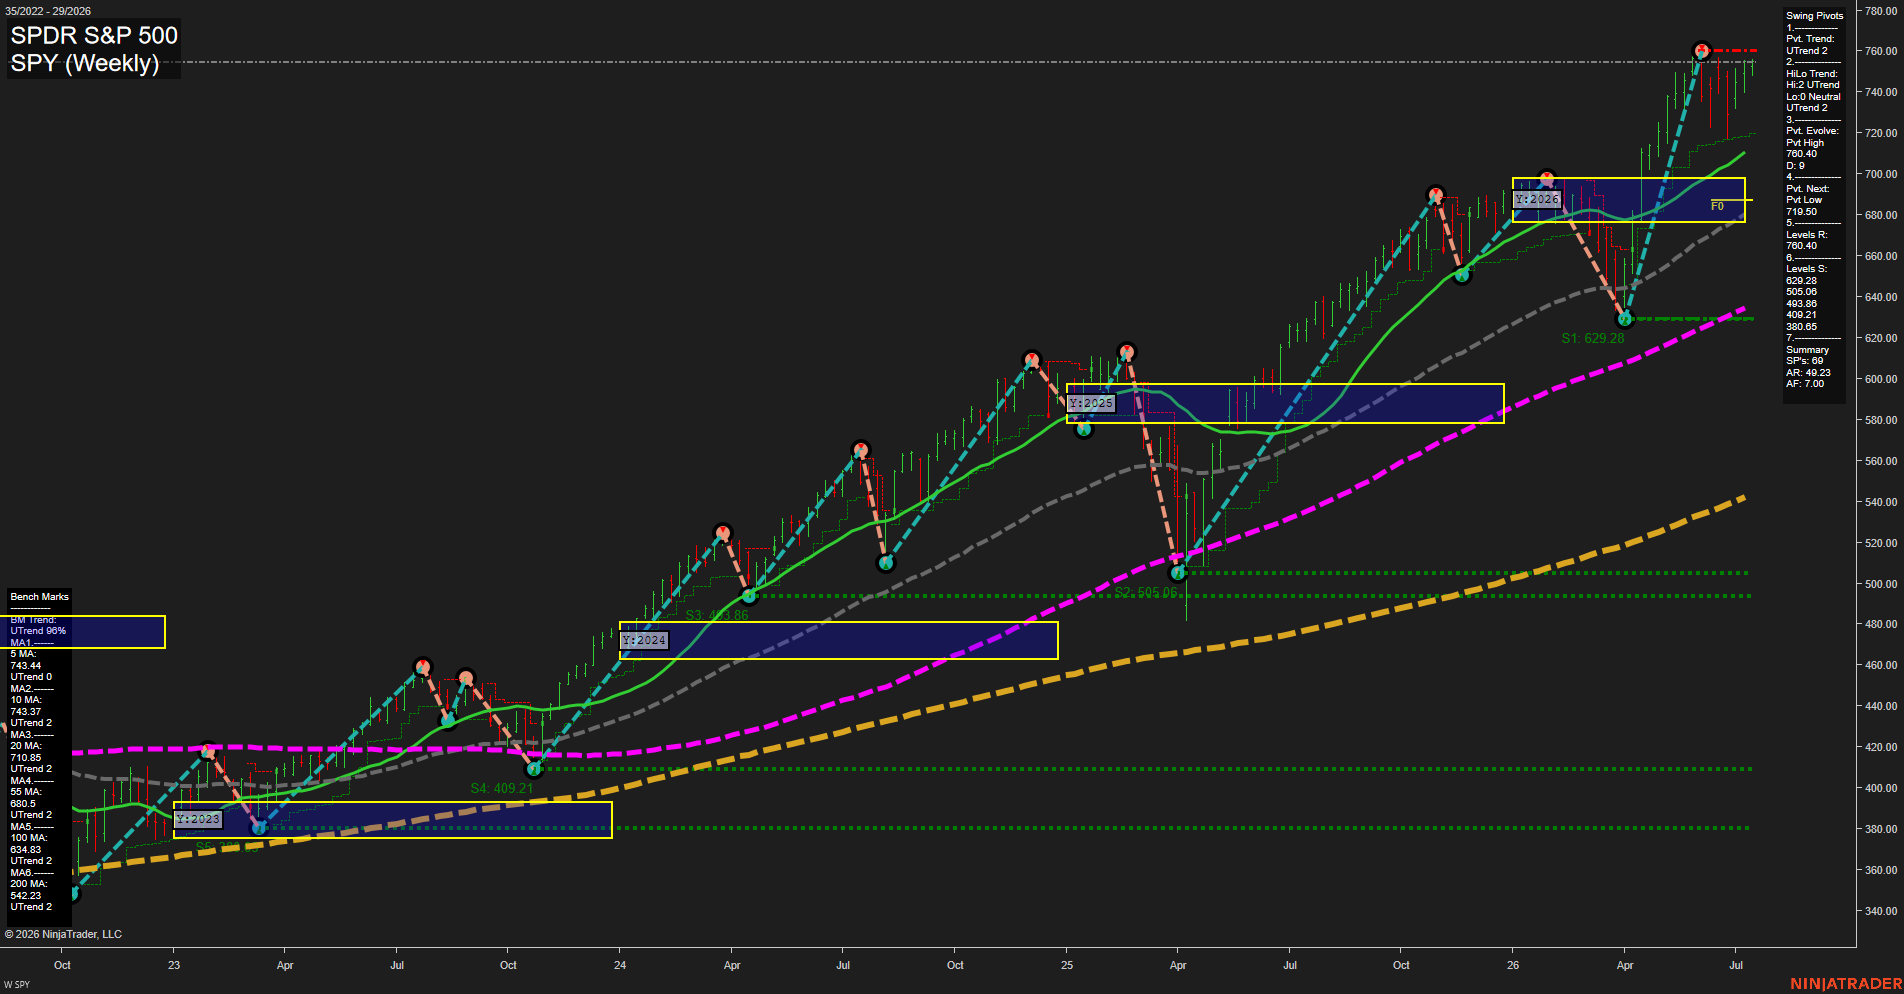The width and height of the screenshot is (1904, 994).
Task: Click the 10 MA: label
Action: [26, 700]
